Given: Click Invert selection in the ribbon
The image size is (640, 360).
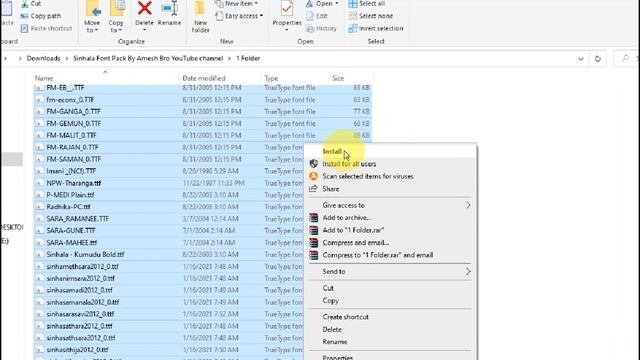Looking at the screenshot, I should tap(376, 29).
